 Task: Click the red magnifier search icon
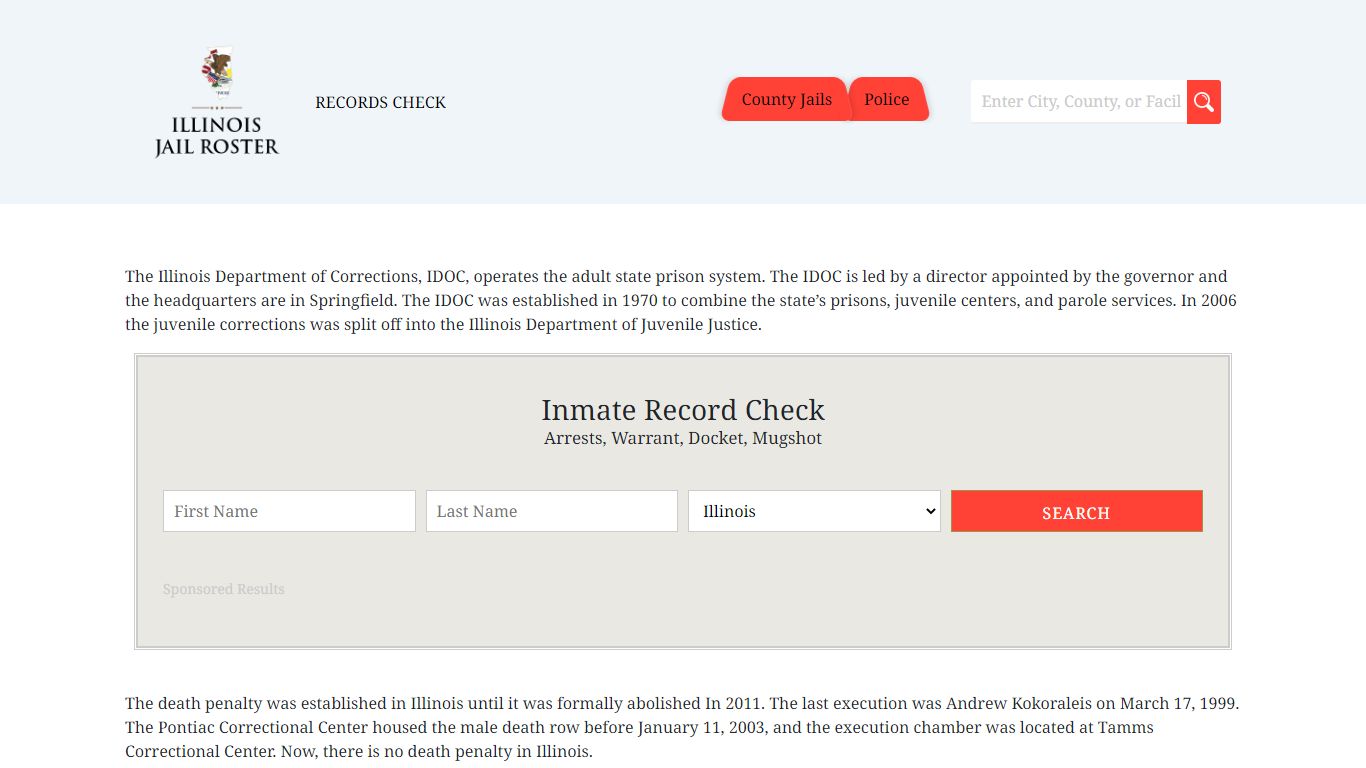[x=1204, y=102]
